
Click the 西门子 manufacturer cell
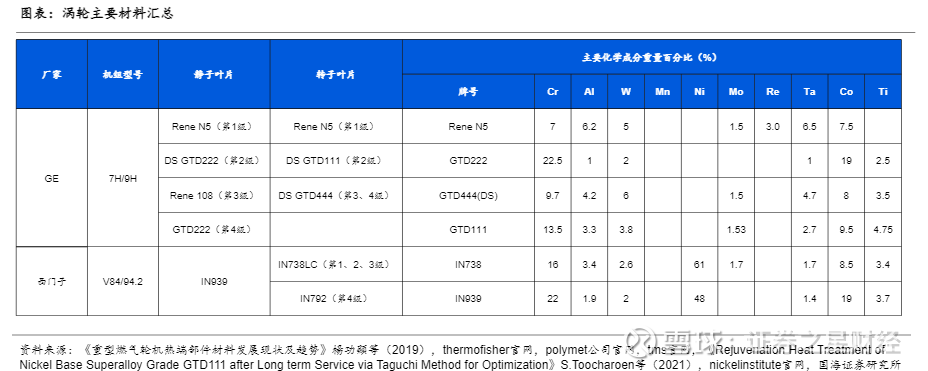tap(51, 281)
